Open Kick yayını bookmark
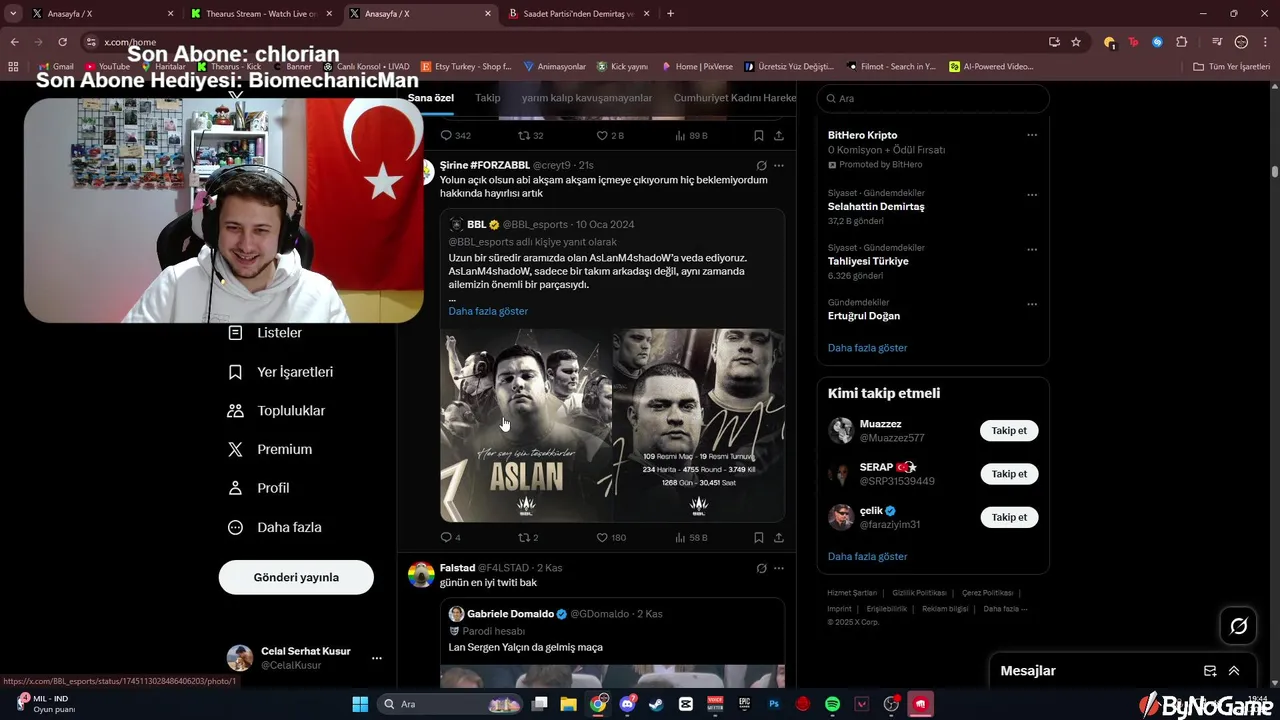The image size is (1280, 720). [622, 66]
